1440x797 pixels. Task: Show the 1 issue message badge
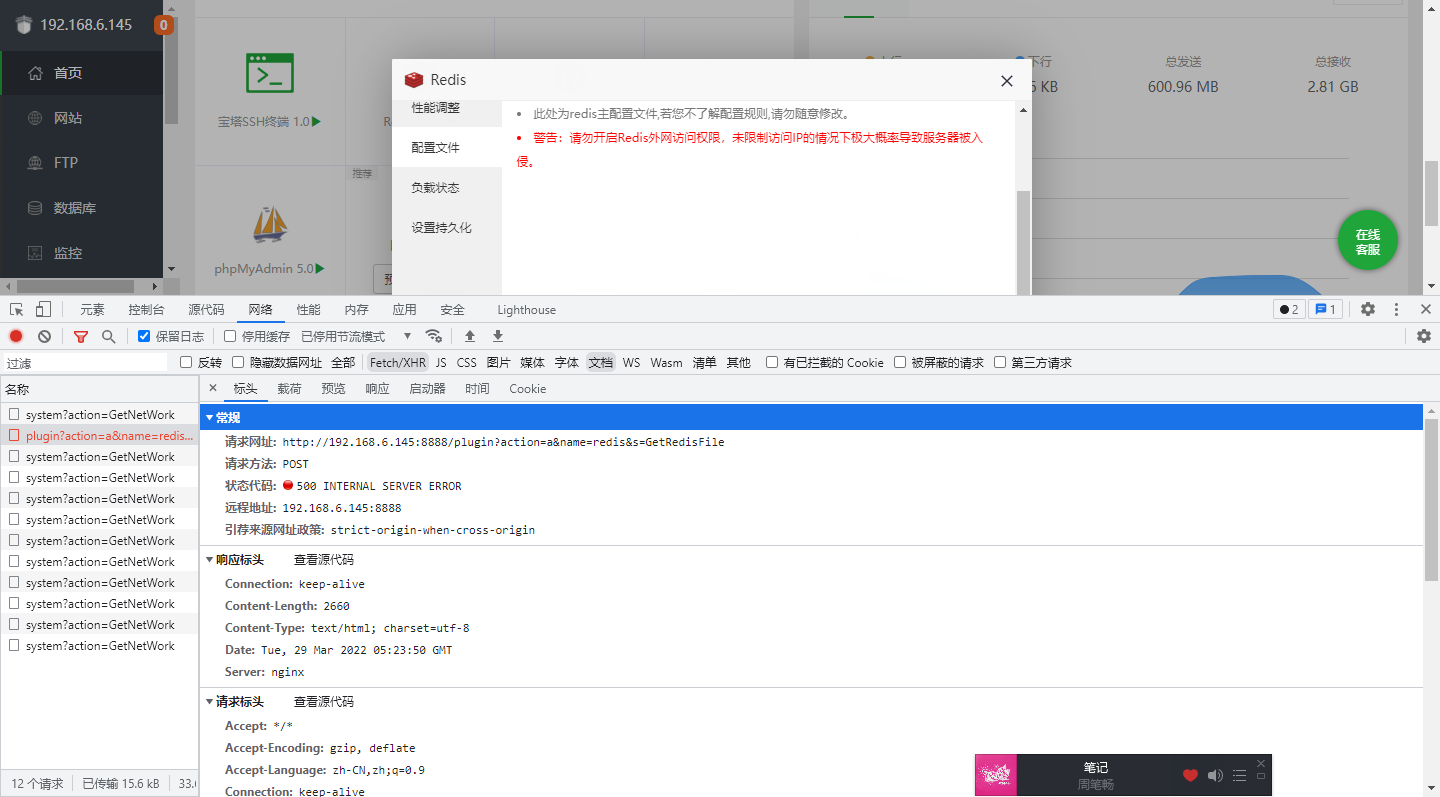coord(1326,310)
